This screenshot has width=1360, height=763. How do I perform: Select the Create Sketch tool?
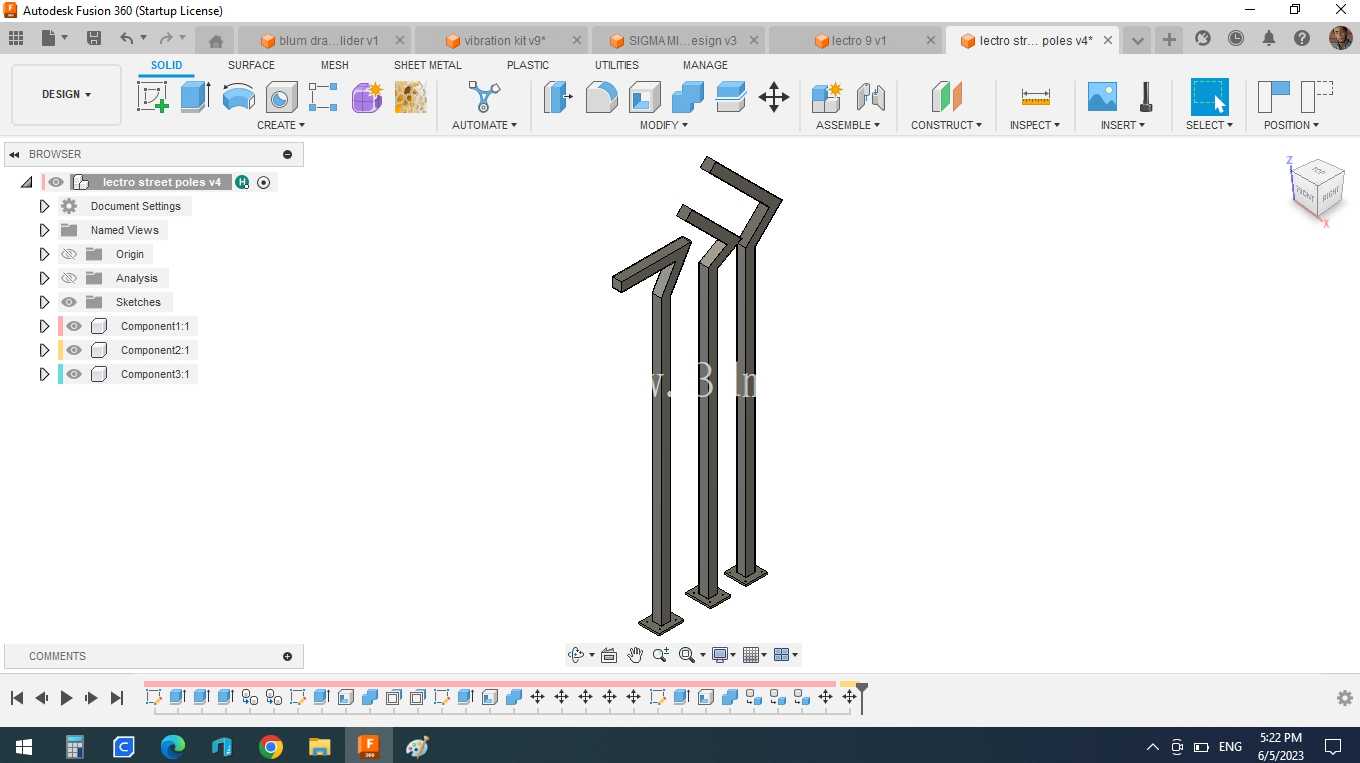(152, 97)
